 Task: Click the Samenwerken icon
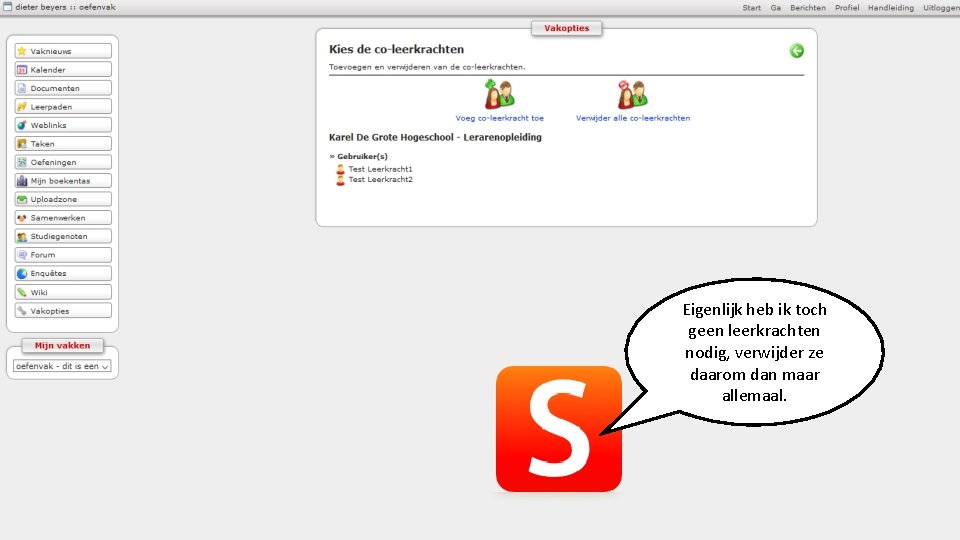[x=22, y=218]
